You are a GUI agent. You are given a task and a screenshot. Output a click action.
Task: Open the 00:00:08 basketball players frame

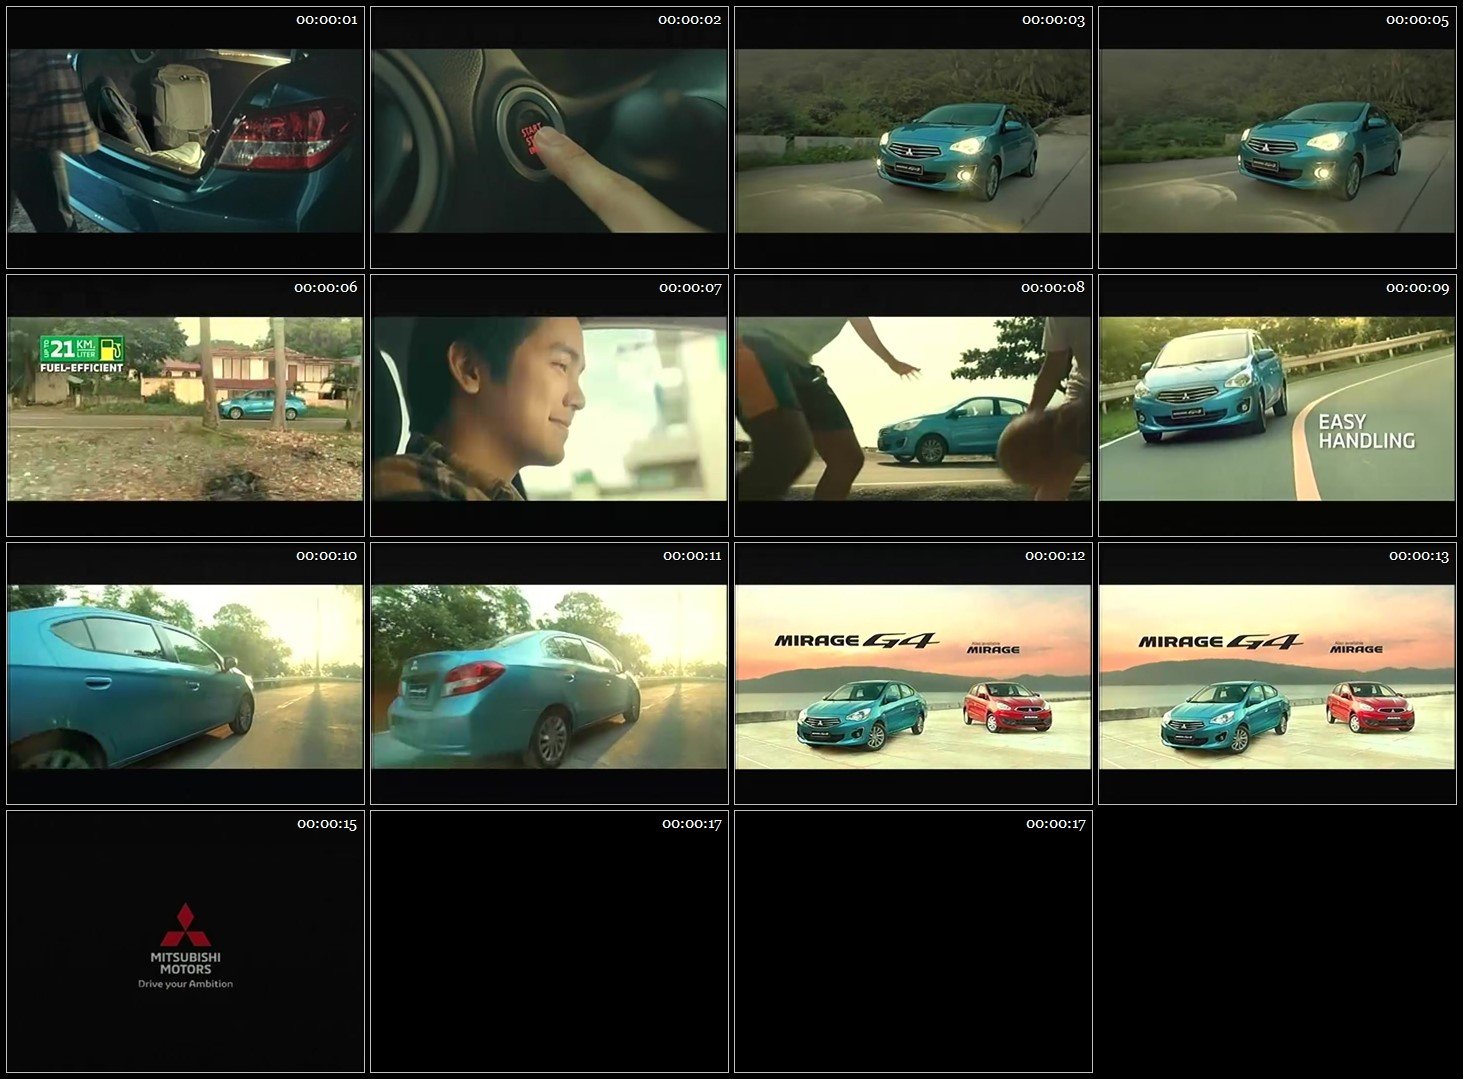point(913,405)
